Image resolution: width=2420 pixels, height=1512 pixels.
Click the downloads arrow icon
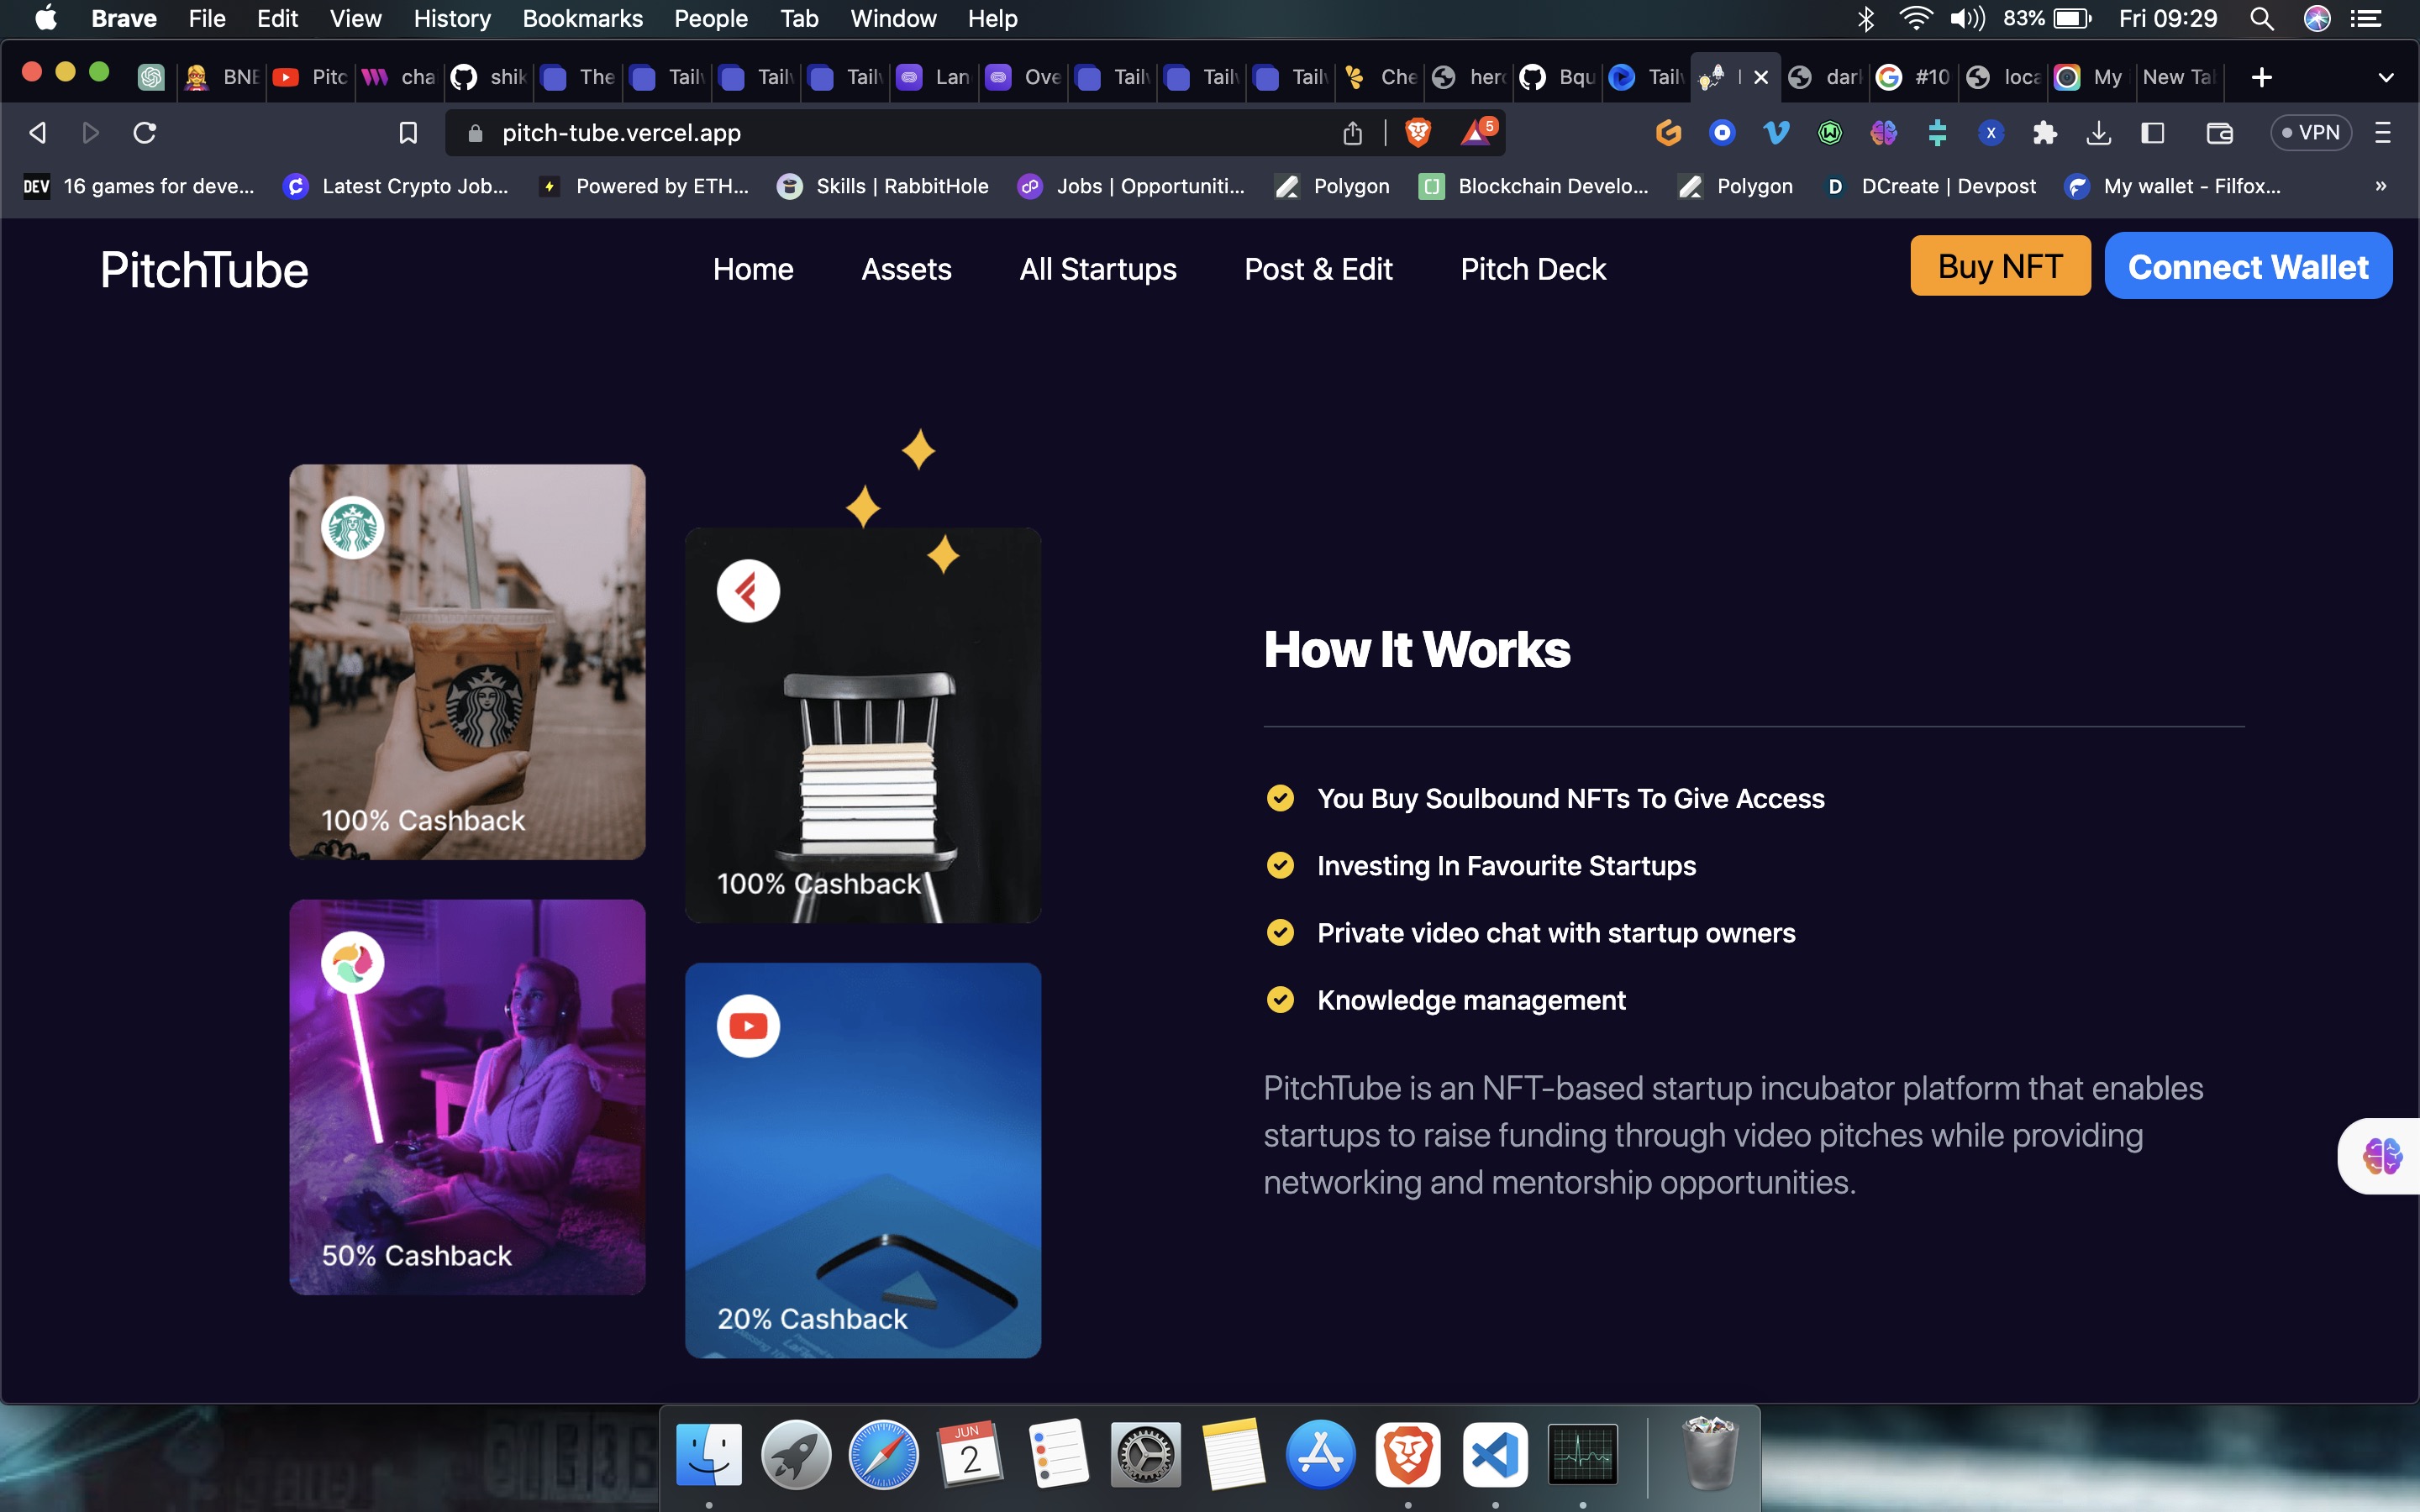coord(2098,133)
